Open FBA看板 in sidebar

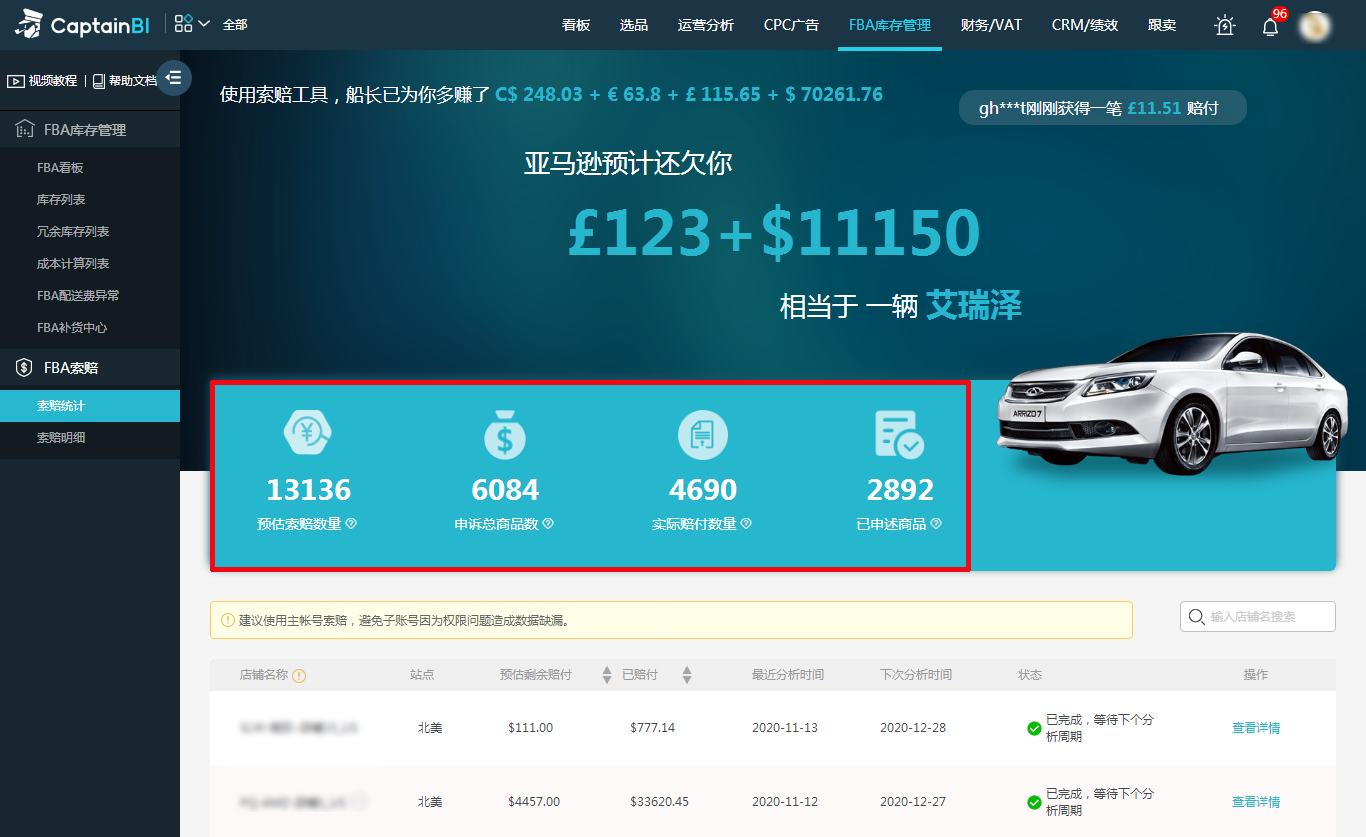60,168
